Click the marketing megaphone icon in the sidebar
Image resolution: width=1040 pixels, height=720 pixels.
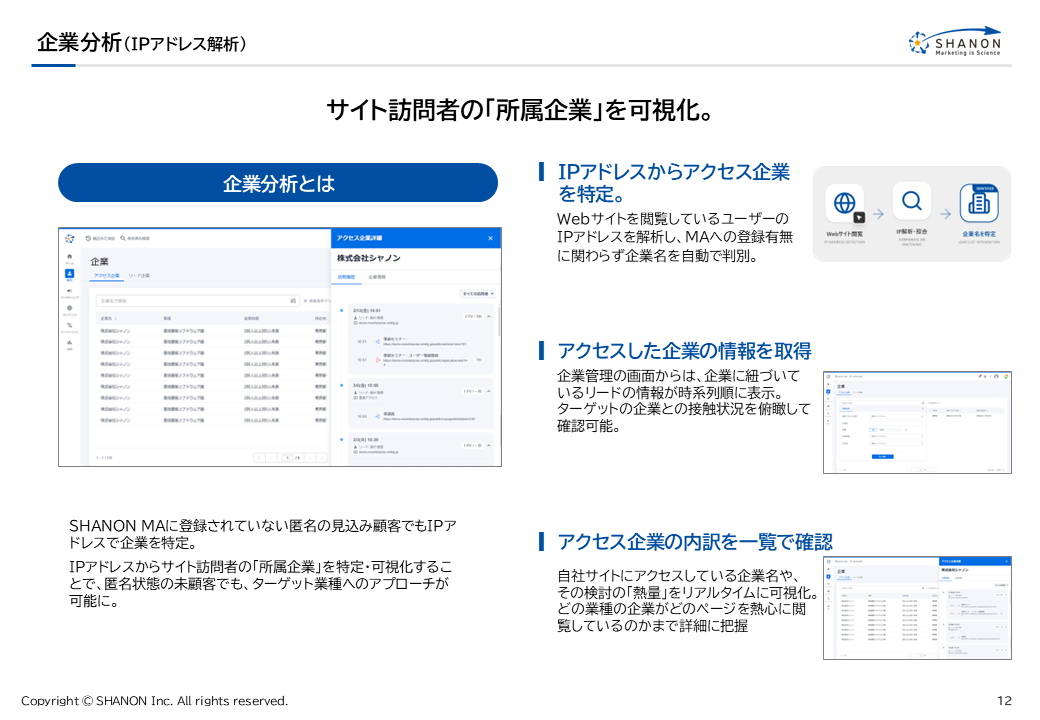[70, 291]
